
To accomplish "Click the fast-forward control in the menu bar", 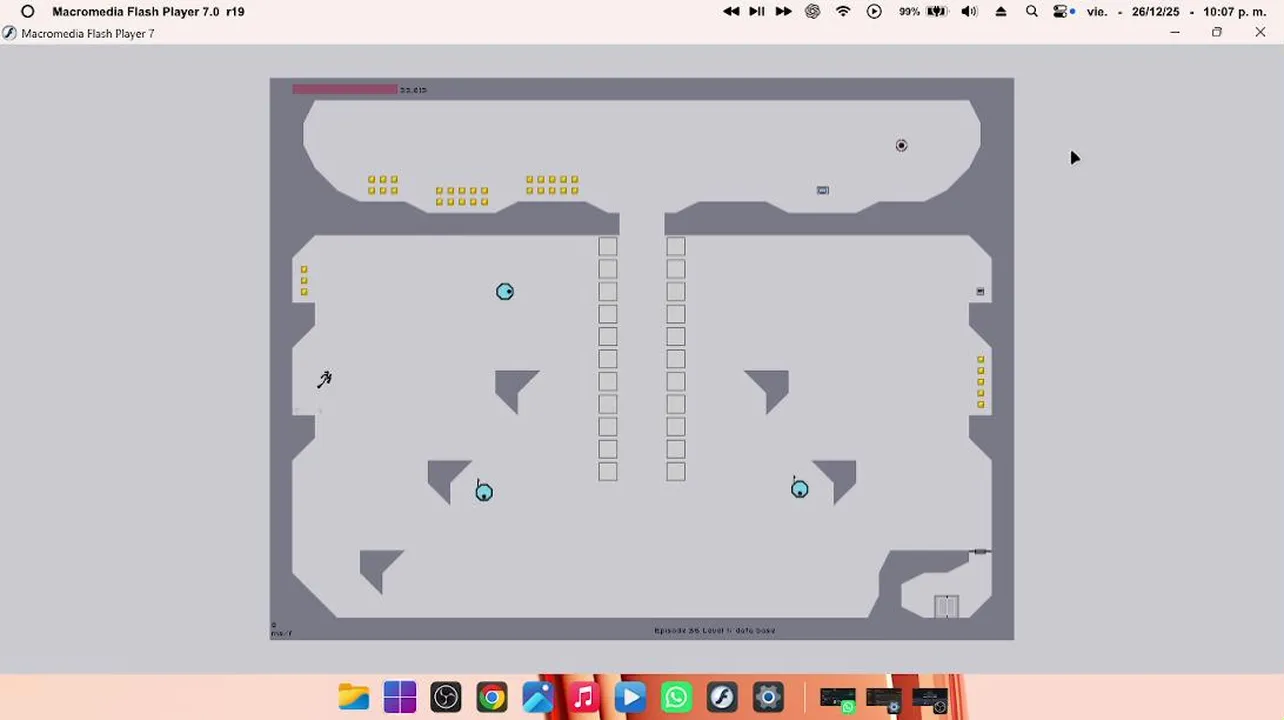I will pyautogui.click(x=783, y=12).
